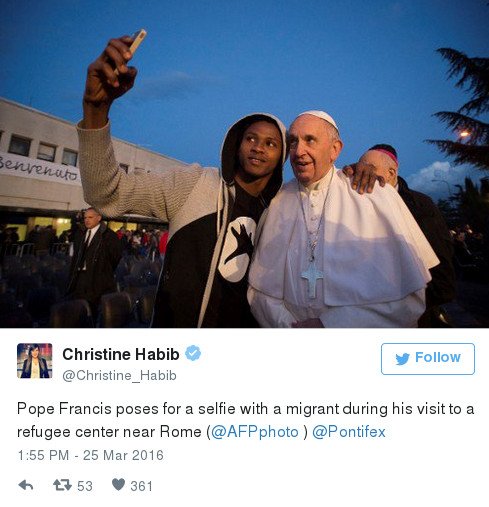Open the selfie photo in the tweet
This screenshot has height=507, width=489.
coord(244,164)
